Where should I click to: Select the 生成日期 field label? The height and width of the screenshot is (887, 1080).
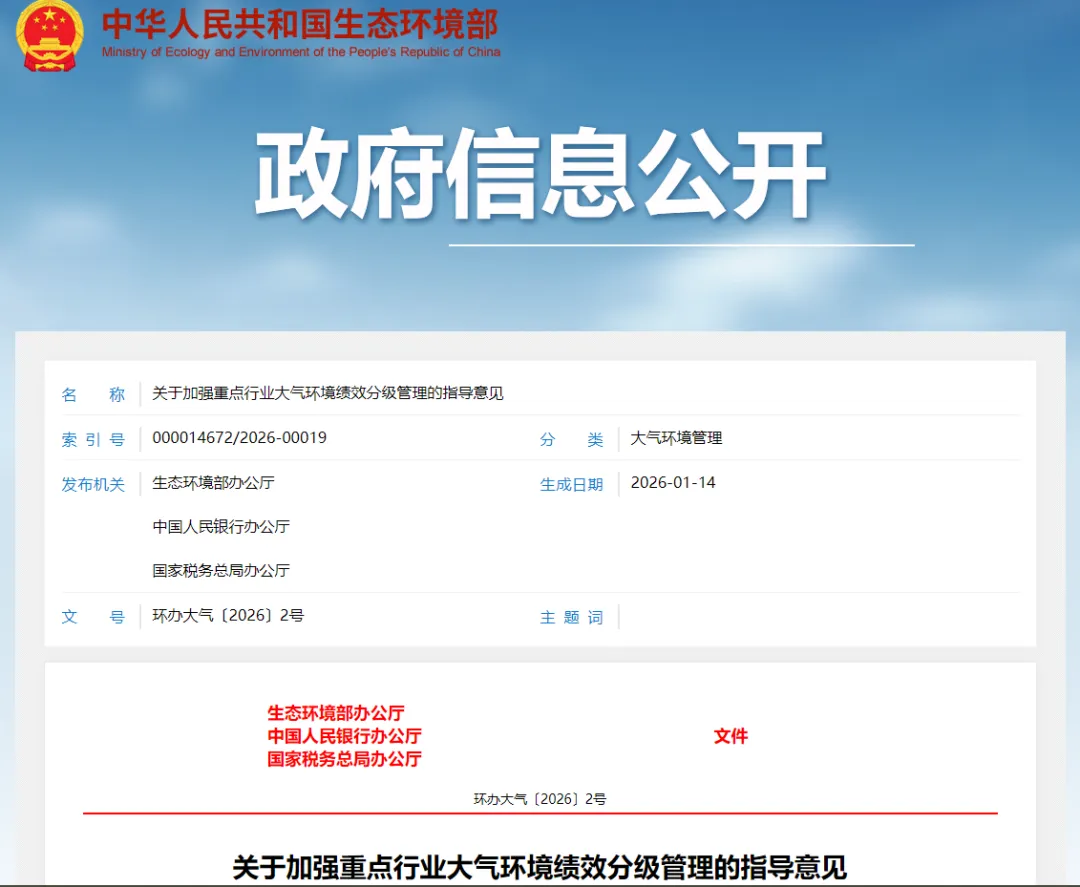[572, 484]
